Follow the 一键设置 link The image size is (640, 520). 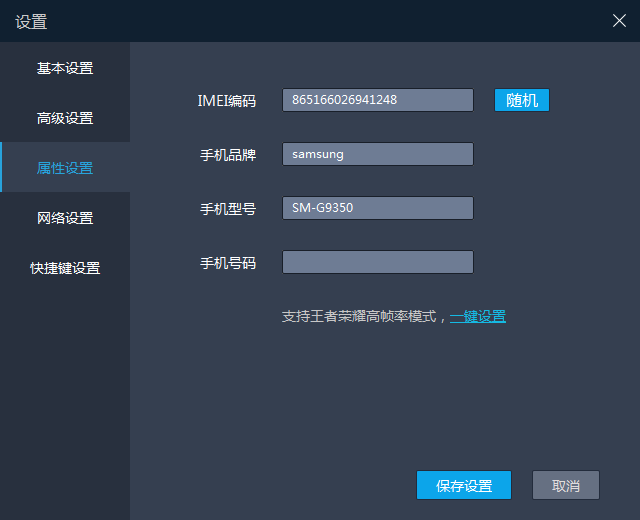click(477, 316)
